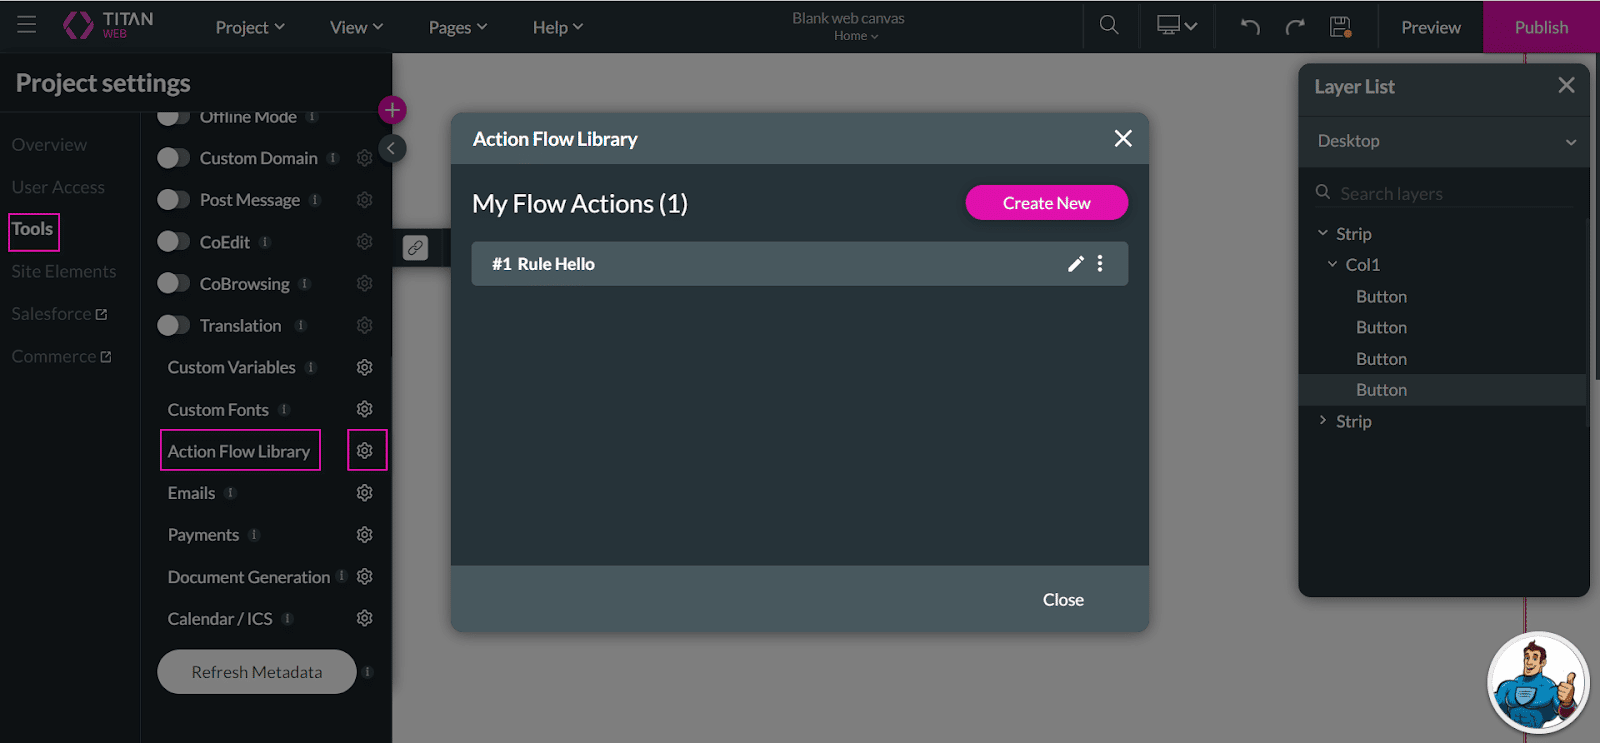This screenshot has height=743, width=1600.
Task: Click the Search layers input field
Action: tap(1450, 194)
